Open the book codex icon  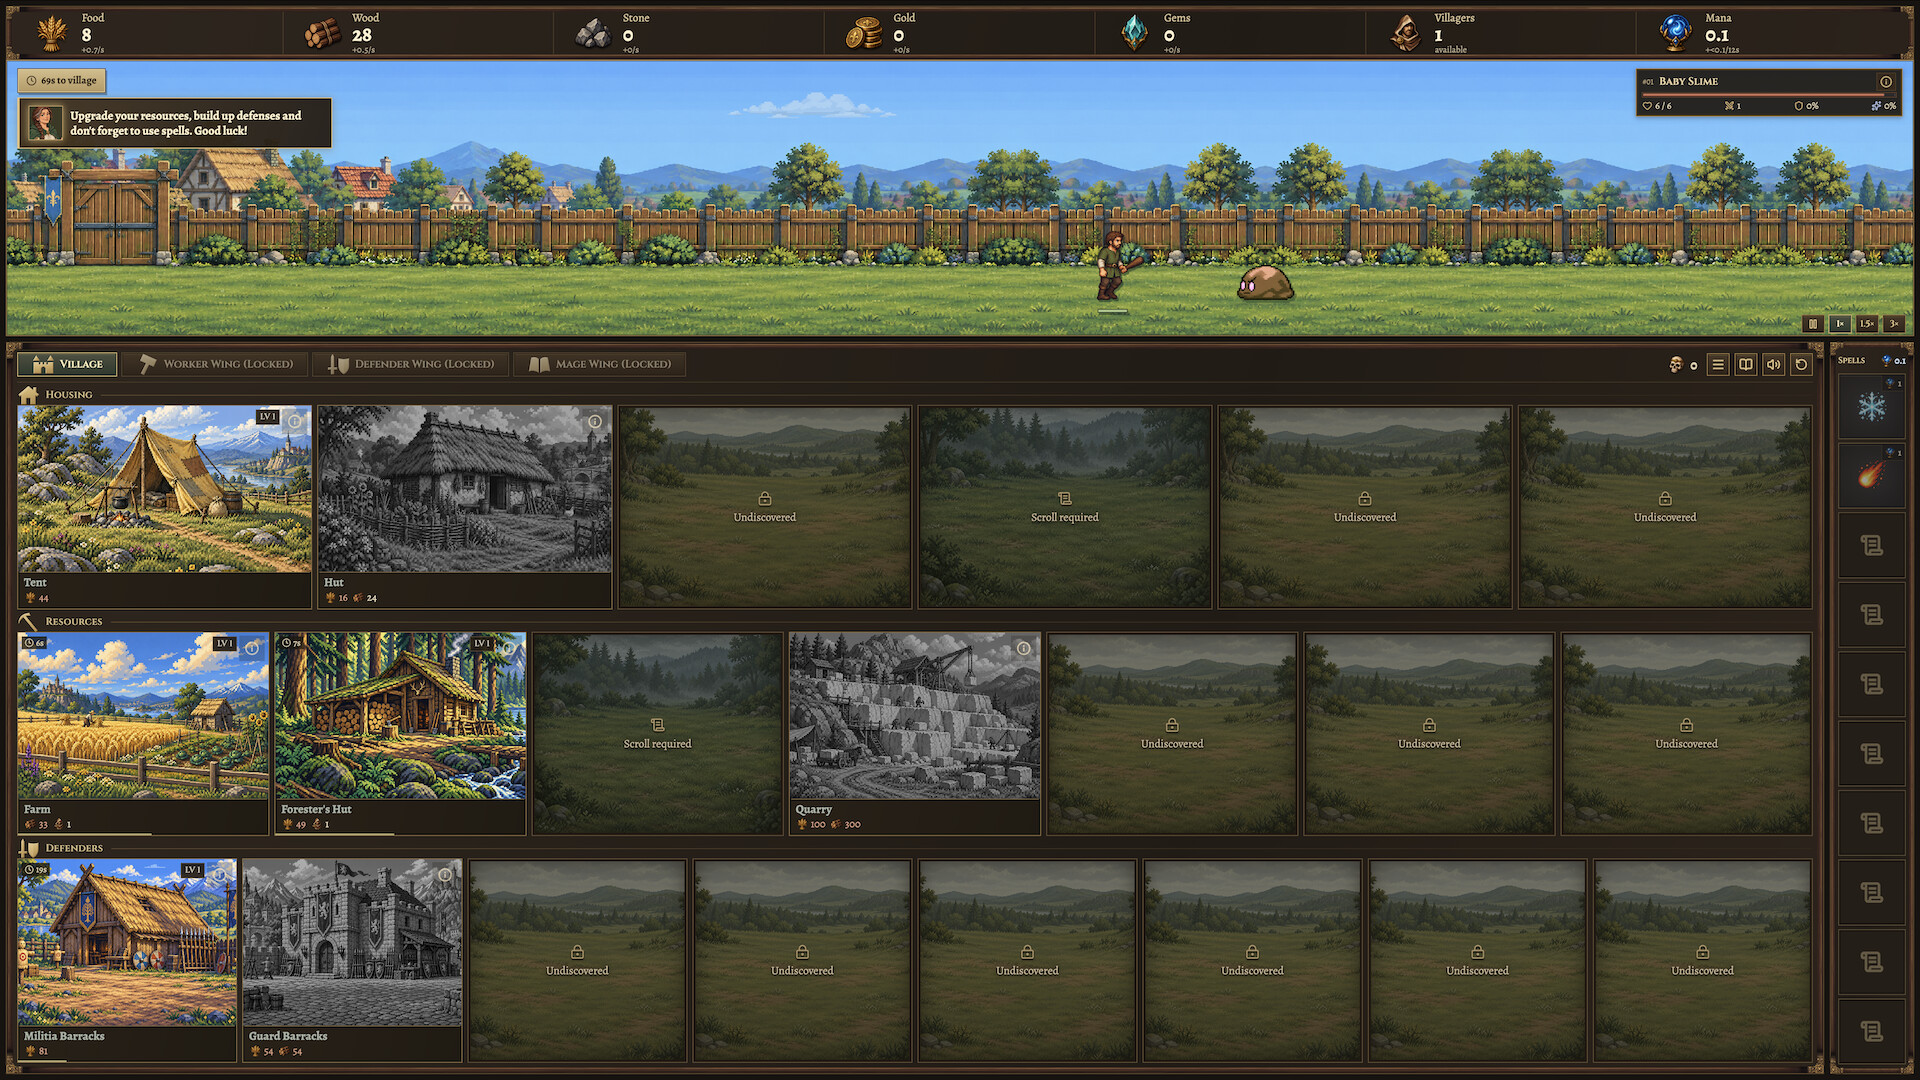coord(1746,365)
